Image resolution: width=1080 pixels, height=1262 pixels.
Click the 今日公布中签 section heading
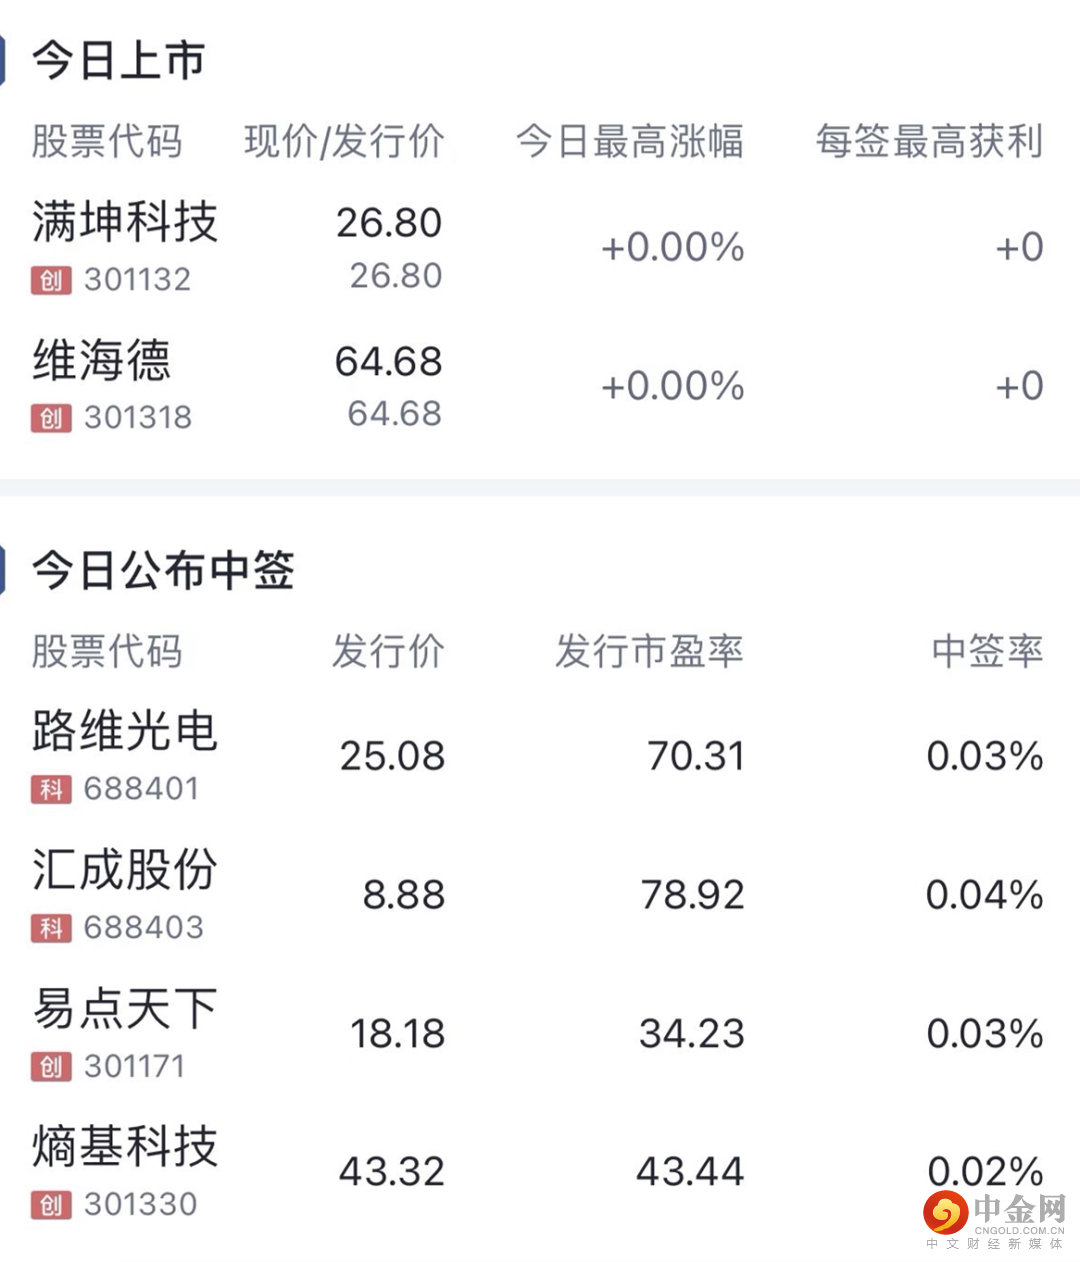tap(163, 571)
